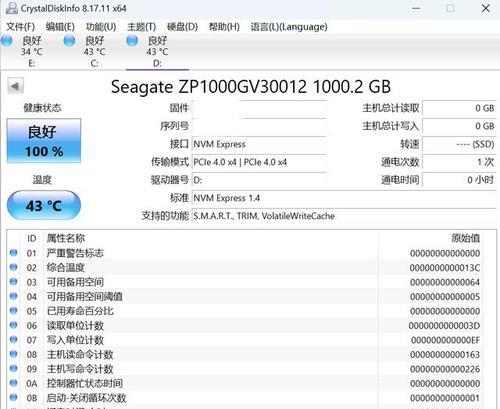Click host total writes 0 GB value
This screenshot has height=409, width=500.
459,126
